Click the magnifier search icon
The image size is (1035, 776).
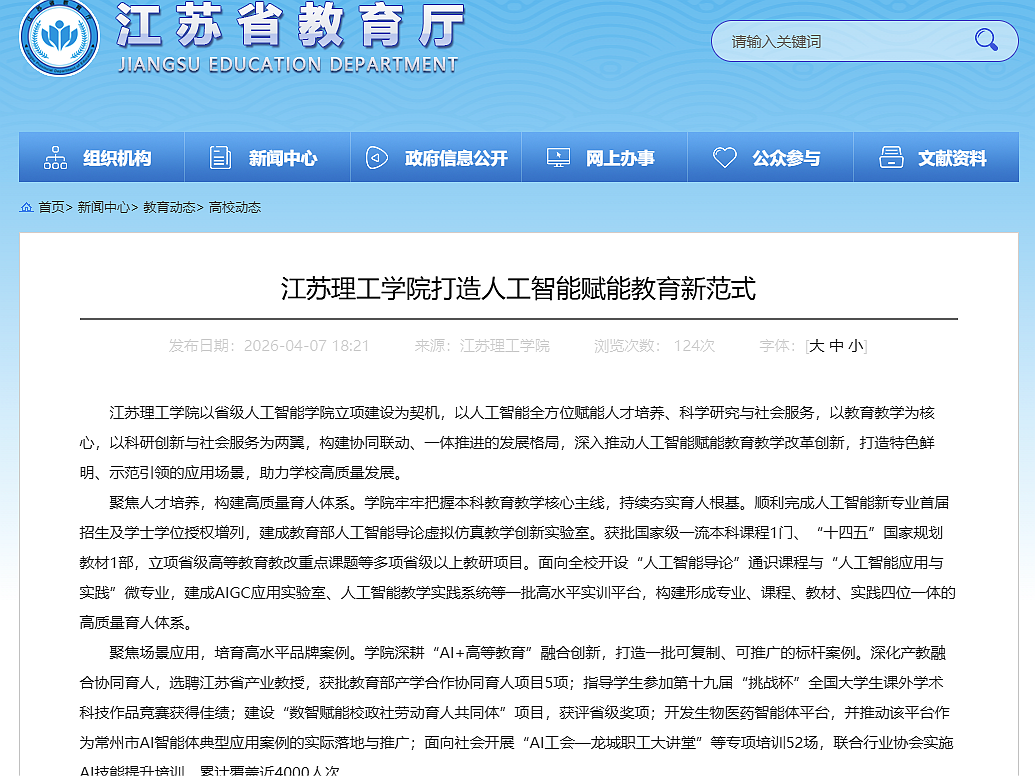[986, 41]
